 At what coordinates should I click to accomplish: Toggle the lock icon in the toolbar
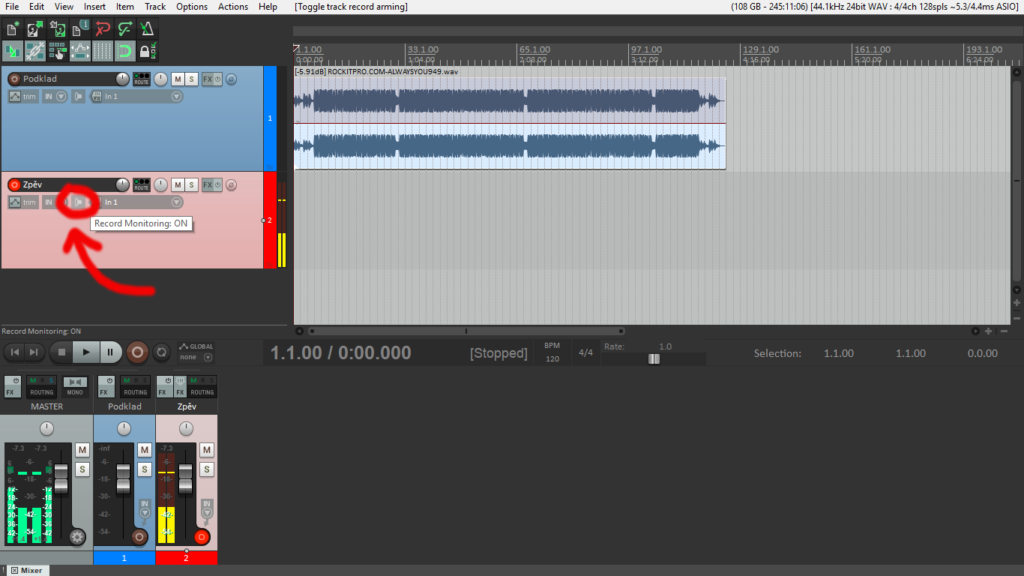[147, 51]
